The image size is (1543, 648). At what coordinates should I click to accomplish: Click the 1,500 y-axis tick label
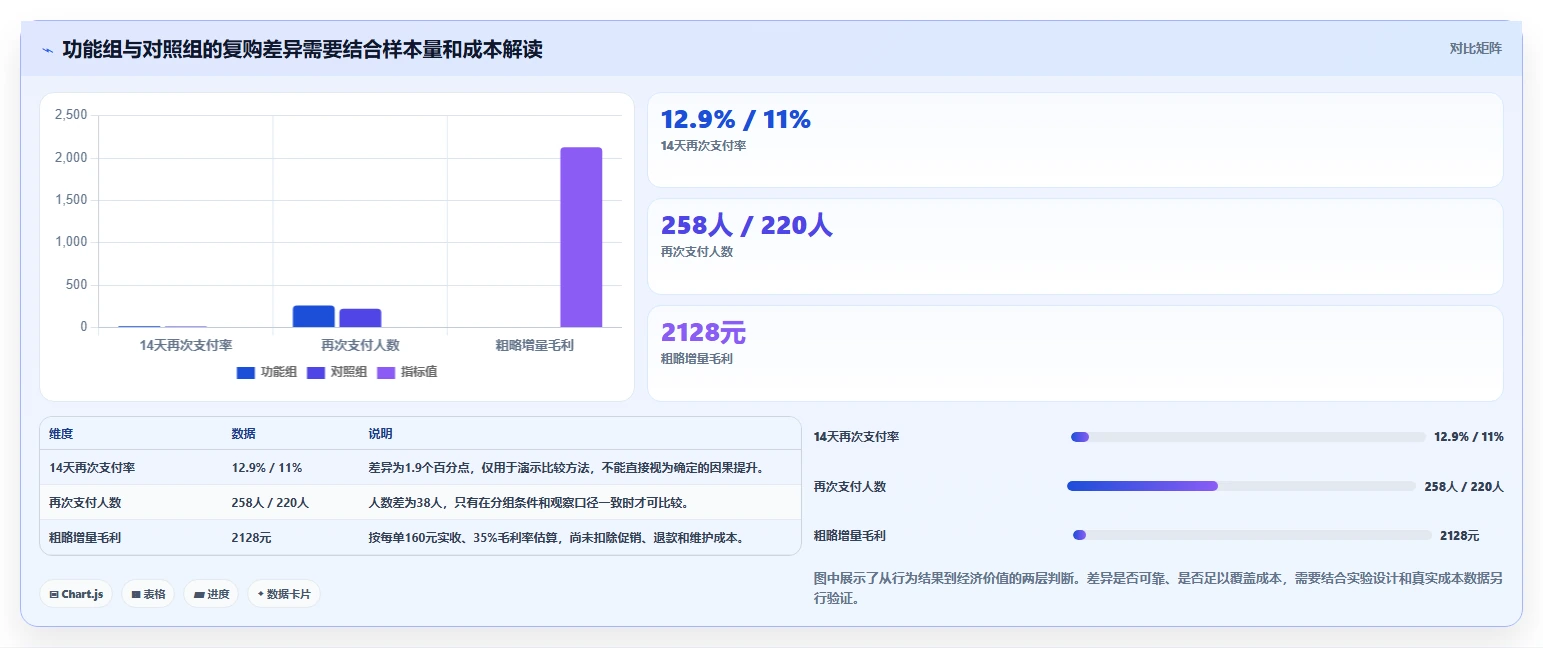point(71,200)
